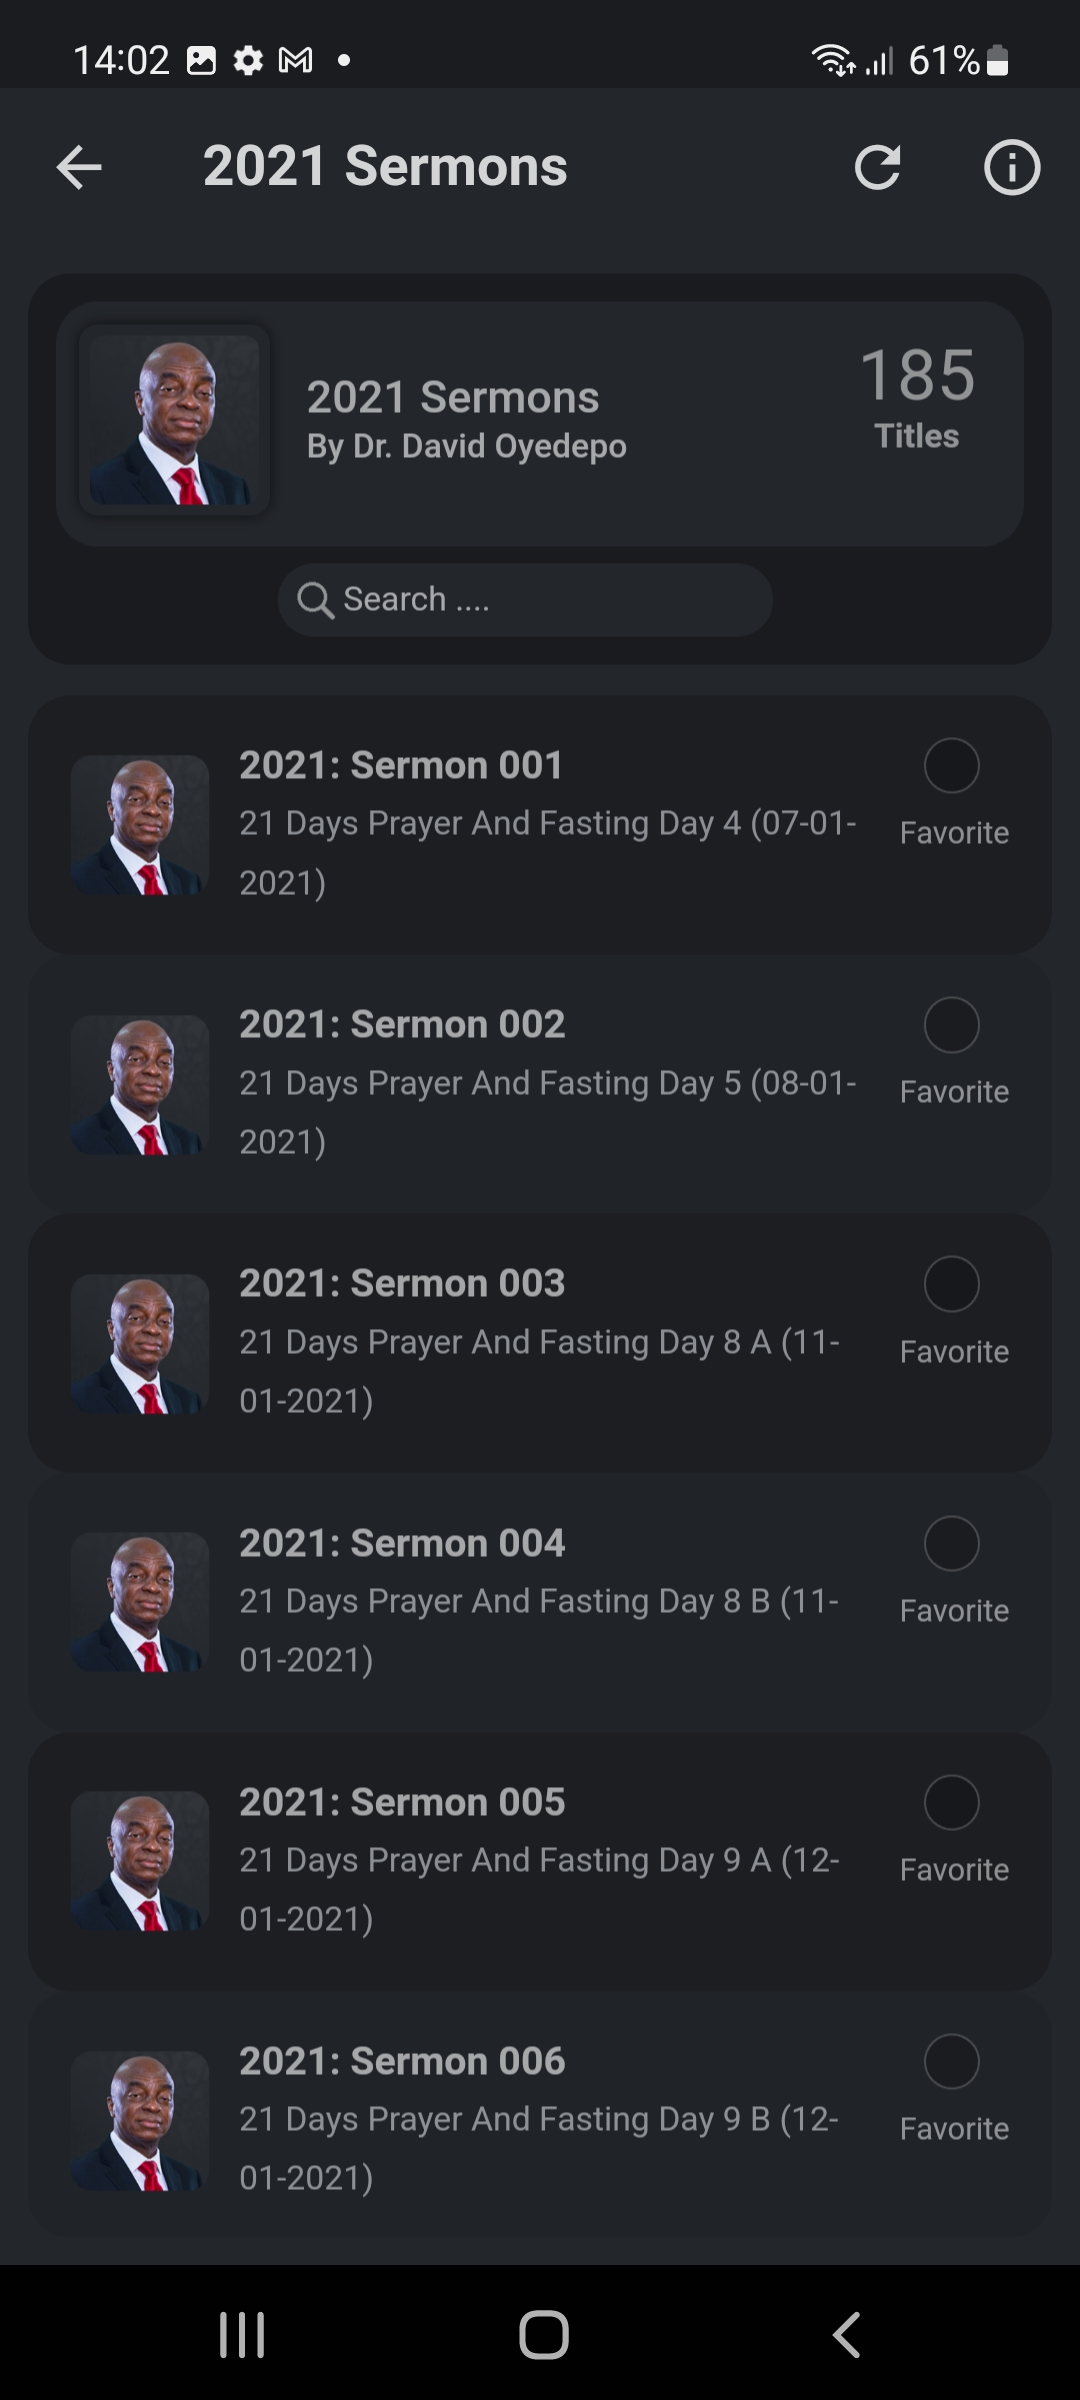The image size is (1080, 2400).
Task: Toggle favorite circle for Sermon 006
Action: click(951, 2061)
